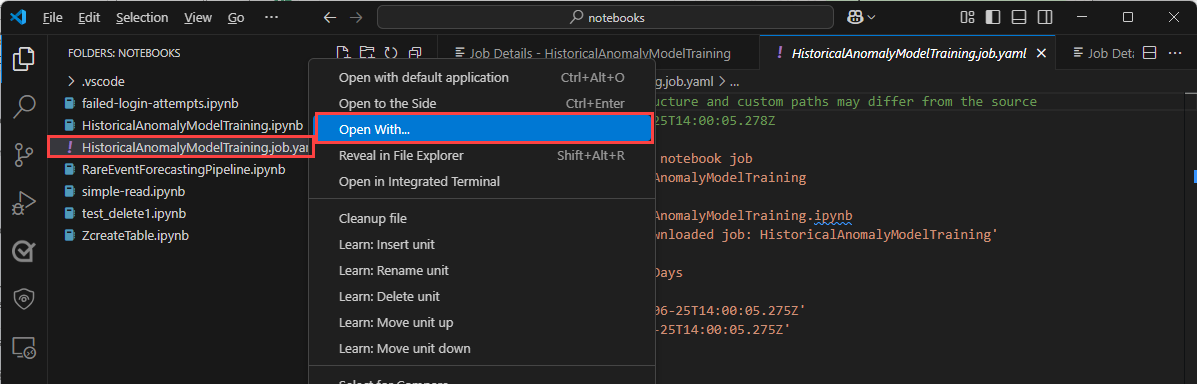
Task: Click the New File icon in explorer header
Action: click(x=344, y=53)
